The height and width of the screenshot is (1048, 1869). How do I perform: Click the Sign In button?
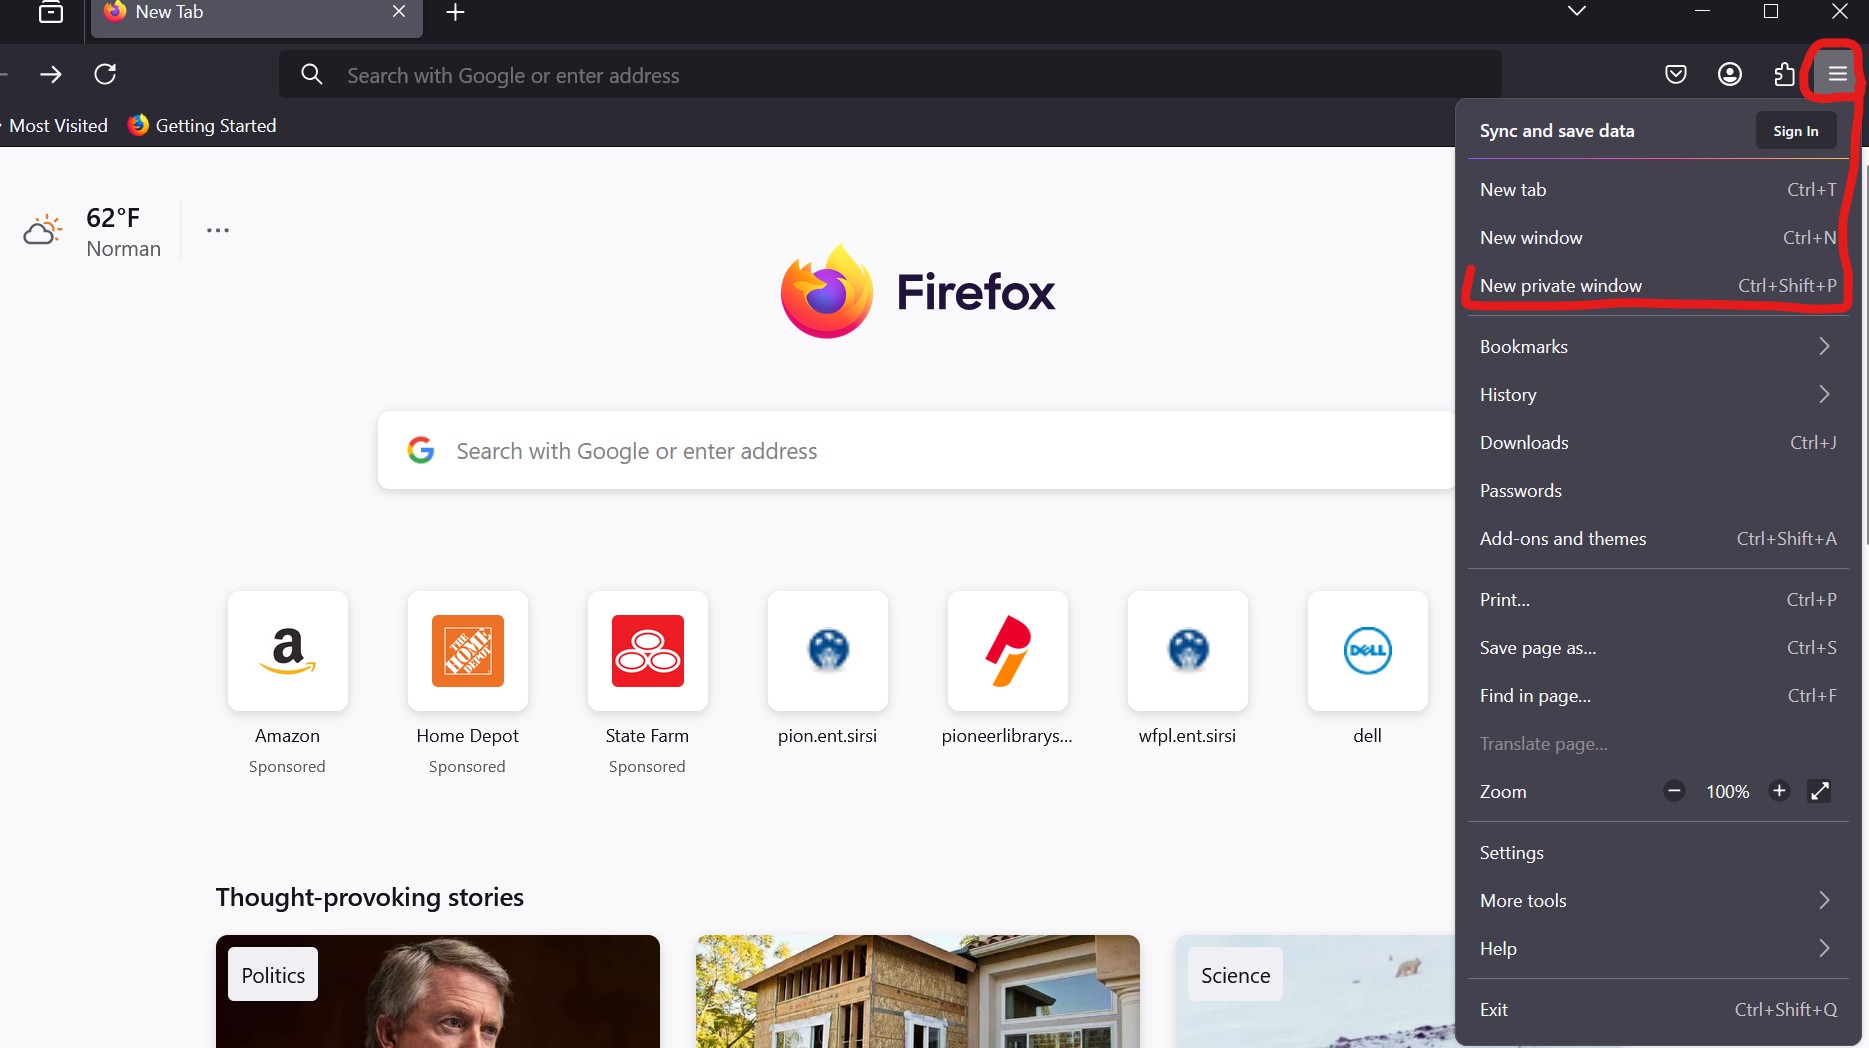click(1795, 131)
